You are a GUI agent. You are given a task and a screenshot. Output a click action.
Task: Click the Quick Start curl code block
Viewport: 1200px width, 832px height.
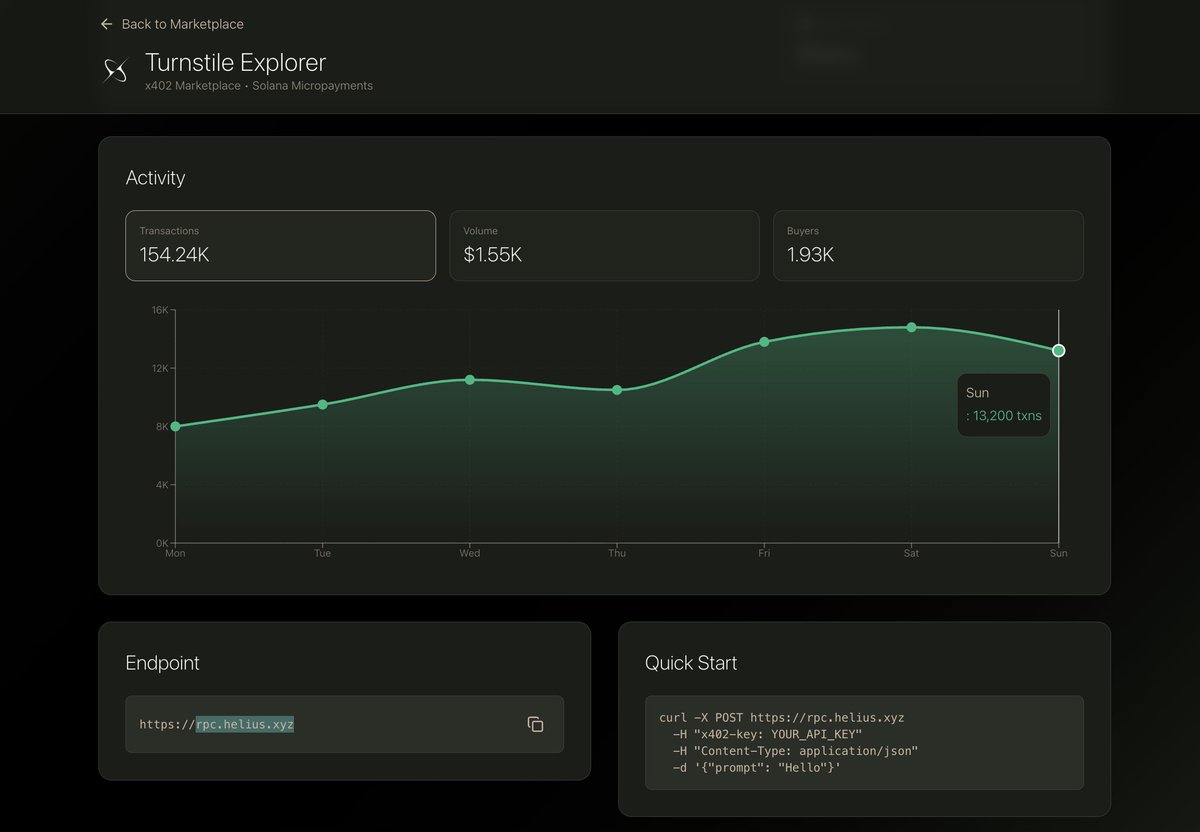864,742
